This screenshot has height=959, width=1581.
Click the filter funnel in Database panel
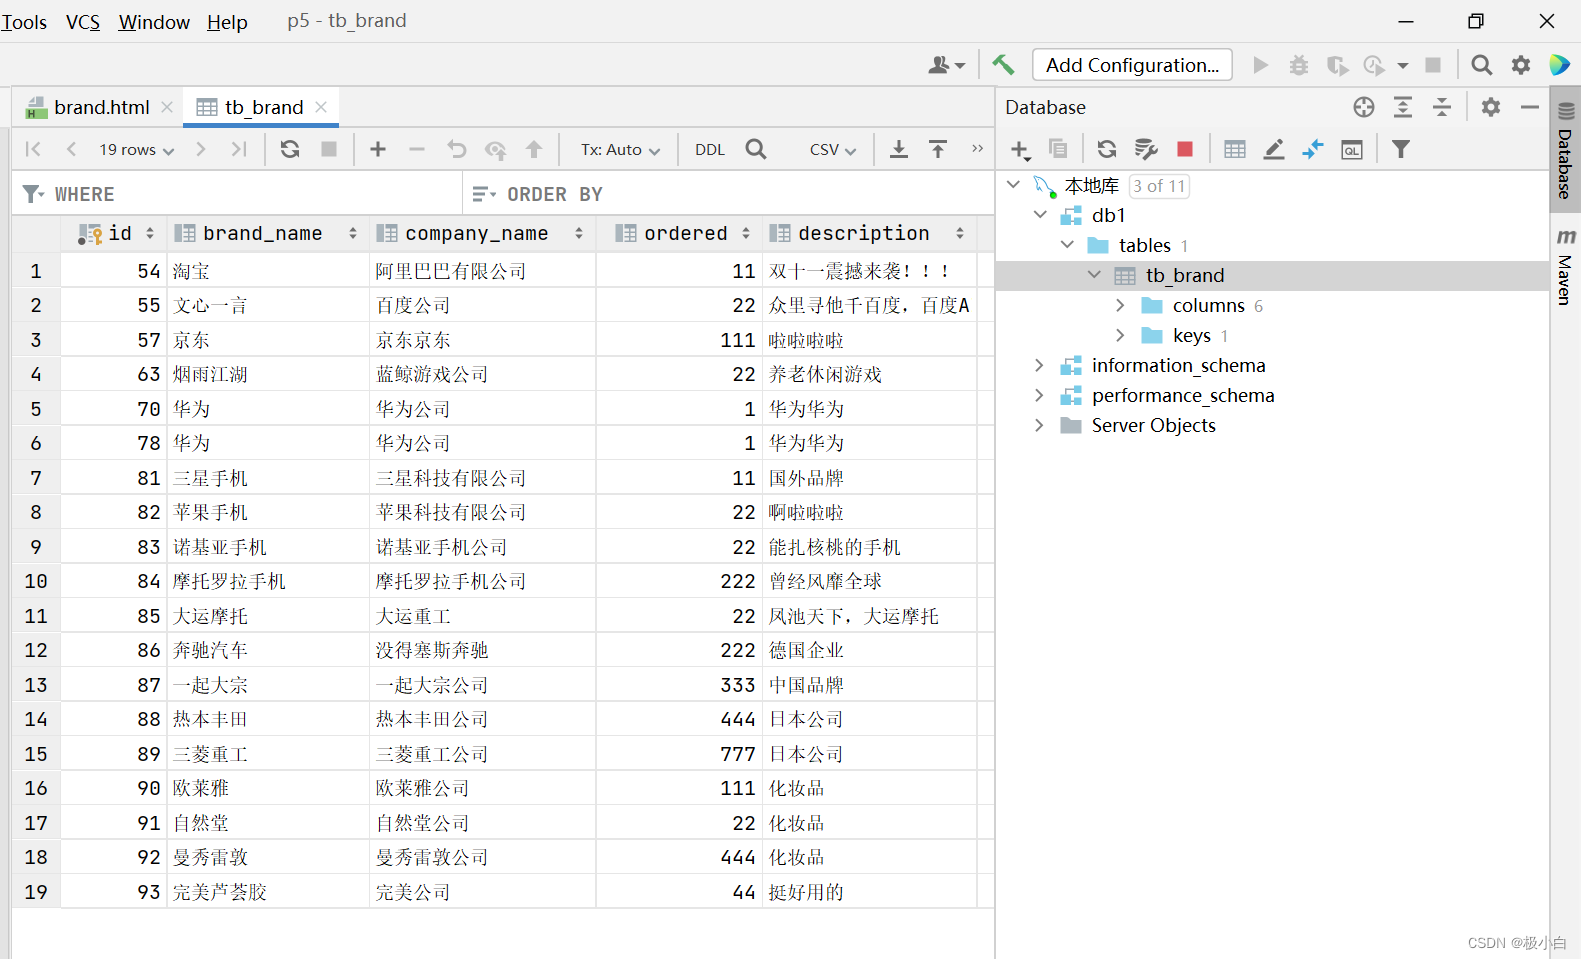click(1401, 149)
